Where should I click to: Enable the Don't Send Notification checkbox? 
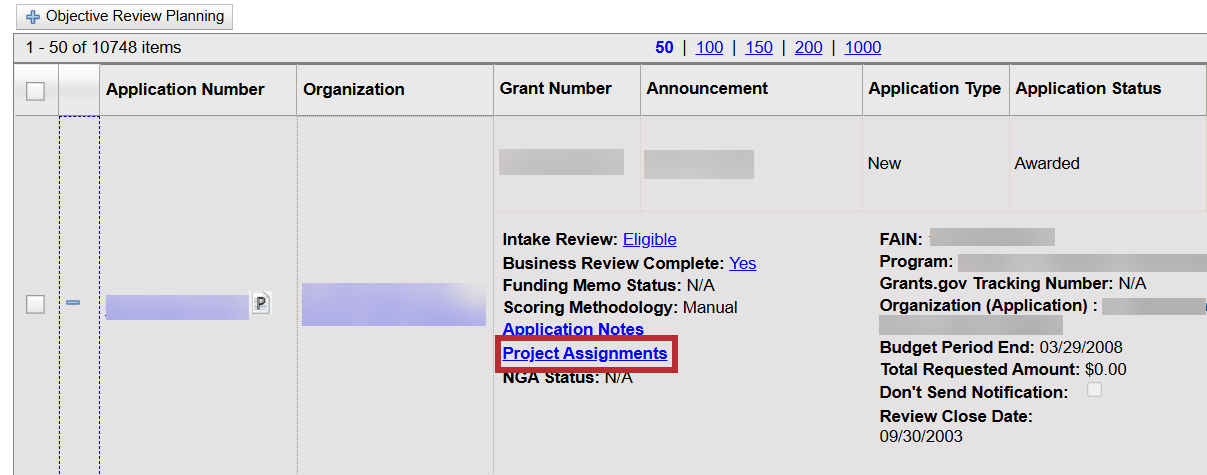(x=1094, y=390)
